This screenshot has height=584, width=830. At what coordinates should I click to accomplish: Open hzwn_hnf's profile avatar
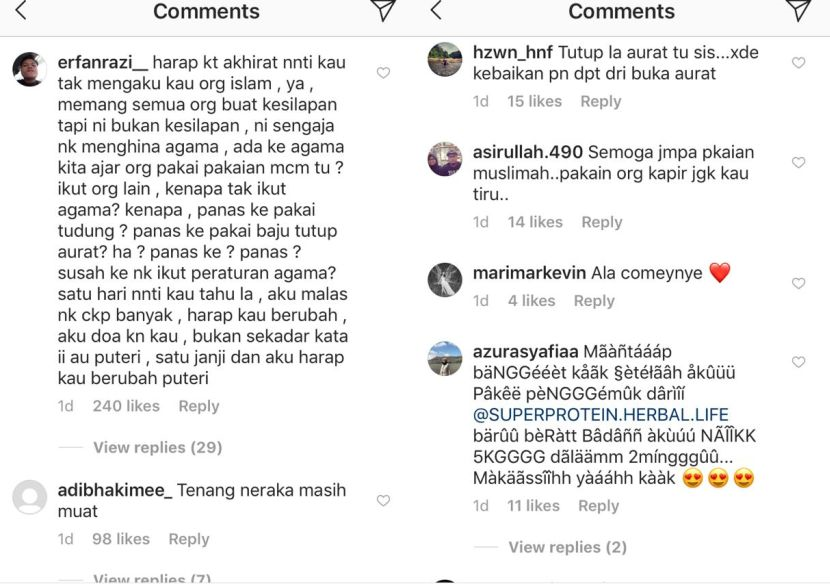point(445,59)
